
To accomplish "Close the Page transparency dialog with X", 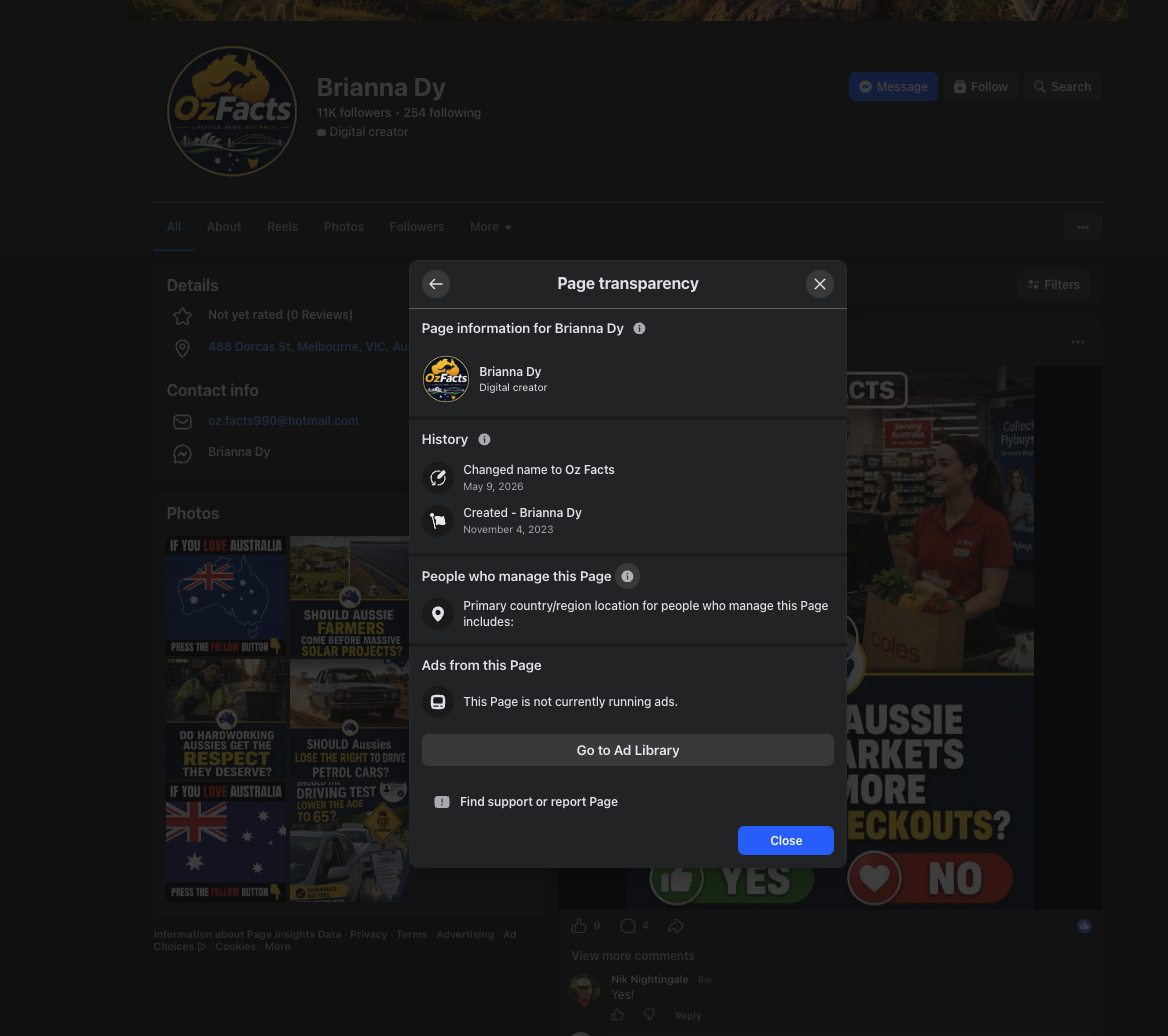I will coord(819,284).
